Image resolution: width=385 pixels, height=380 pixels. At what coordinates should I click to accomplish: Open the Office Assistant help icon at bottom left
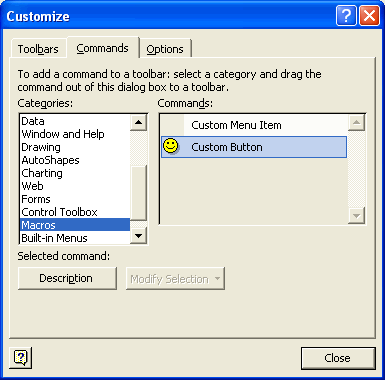point(21,358)
